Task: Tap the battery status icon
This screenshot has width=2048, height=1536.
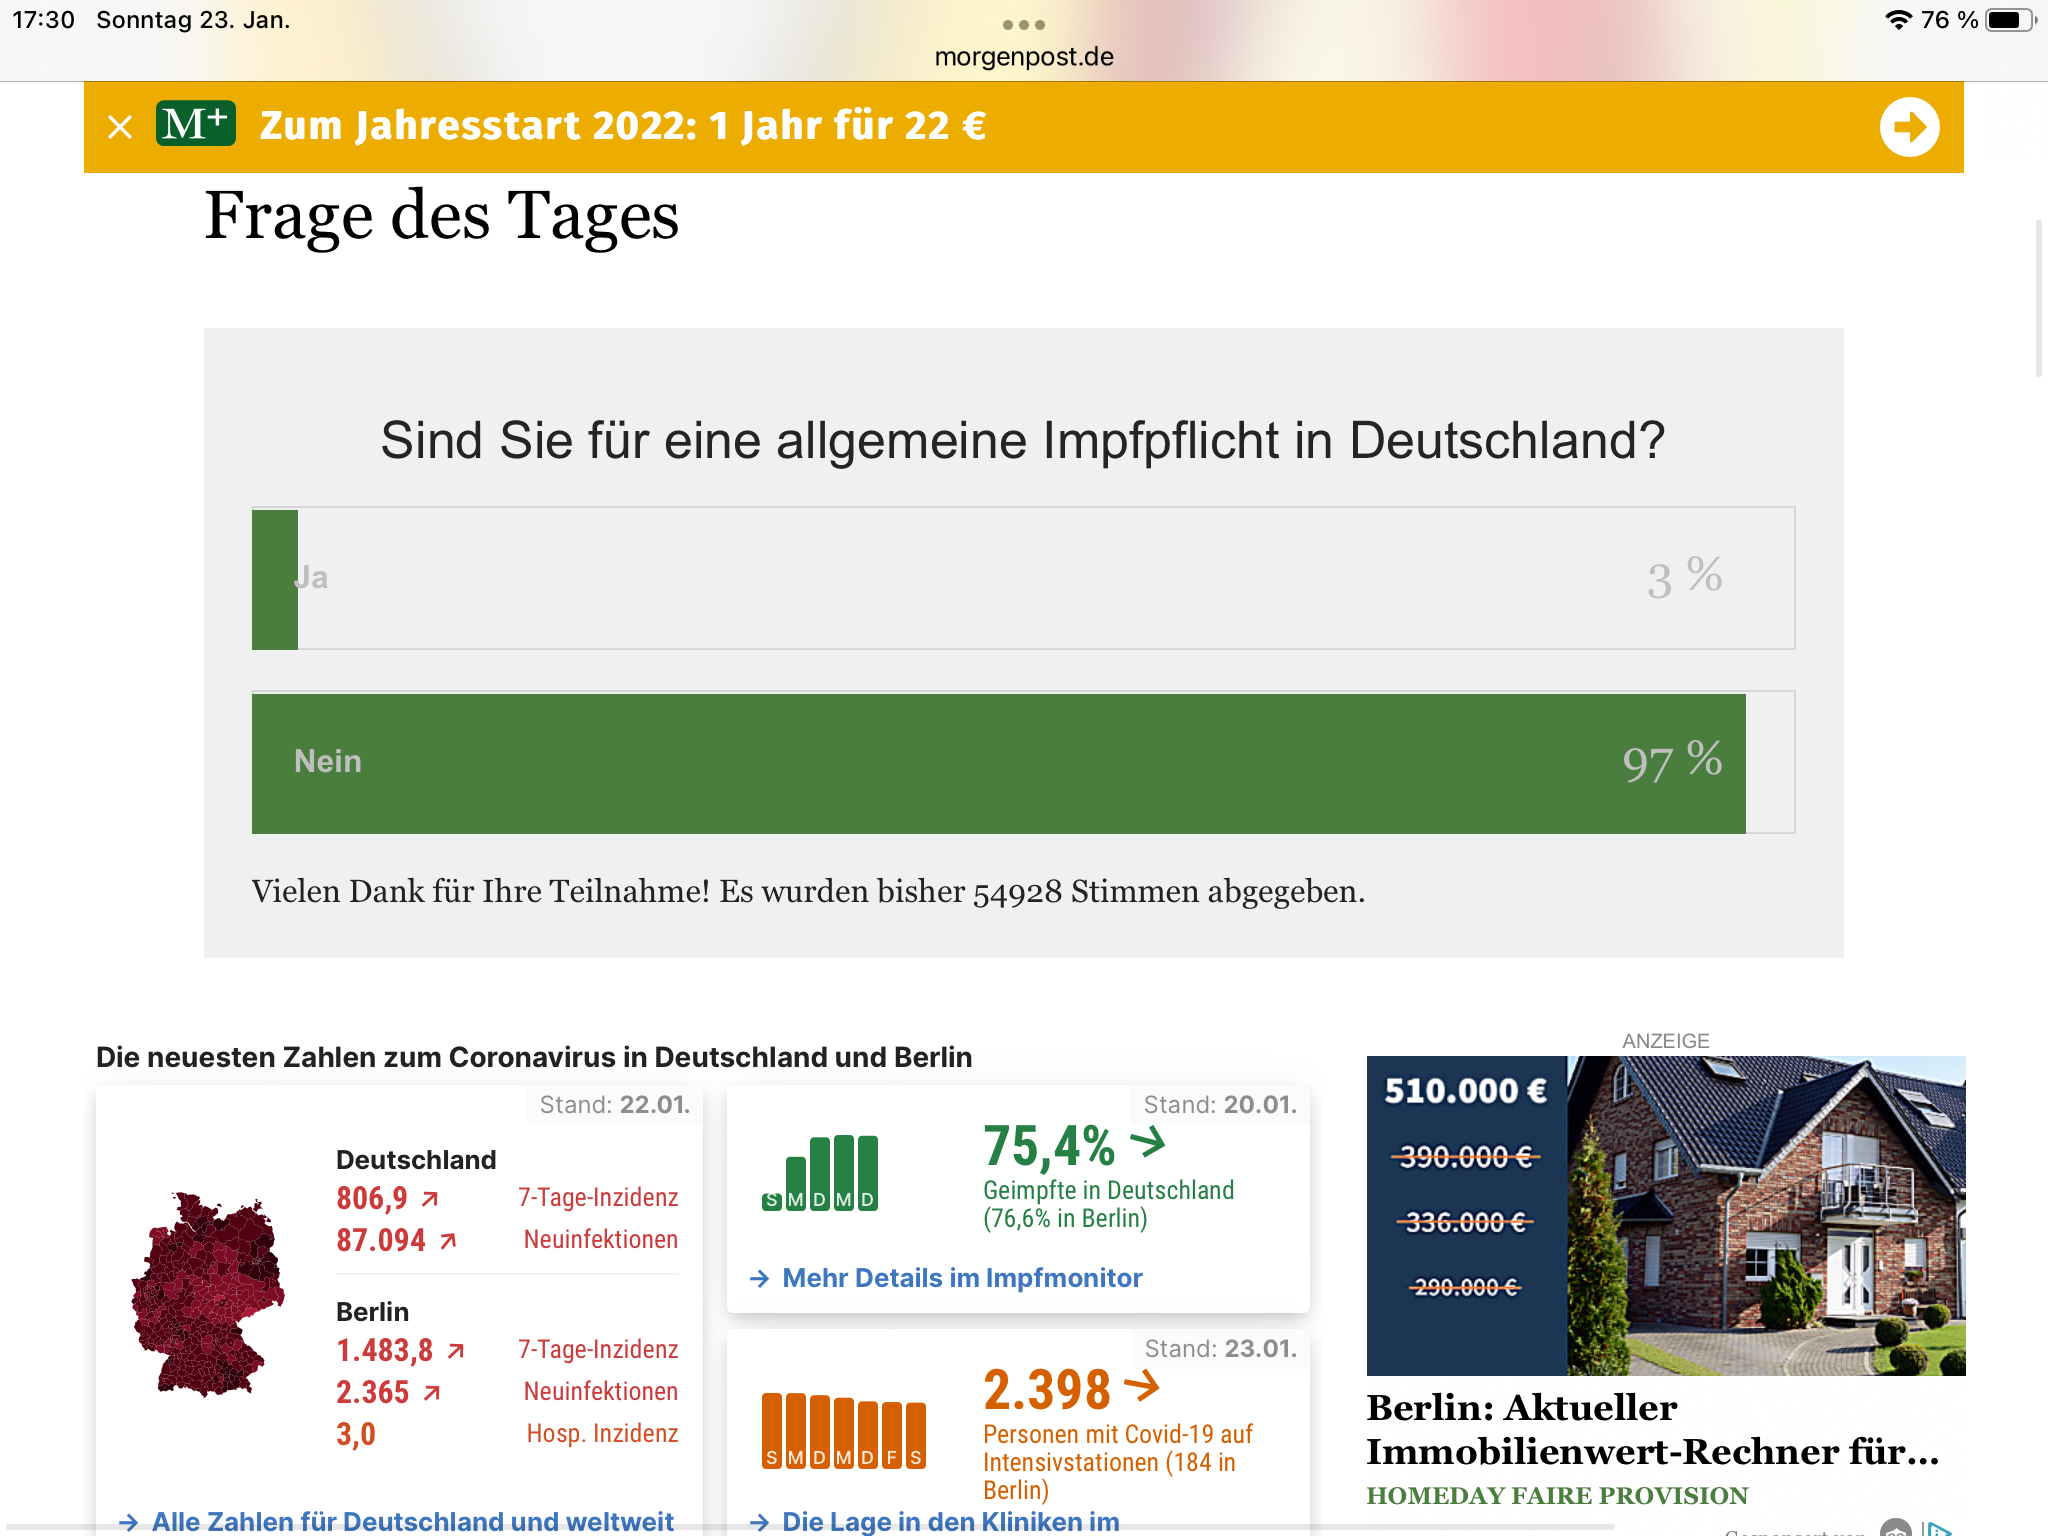Action: click(2008, 20)
